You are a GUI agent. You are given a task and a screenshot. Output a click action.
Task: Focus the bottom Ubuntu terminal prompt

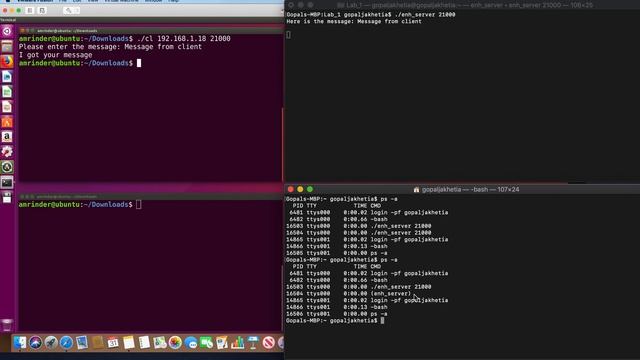pos(139,204)
